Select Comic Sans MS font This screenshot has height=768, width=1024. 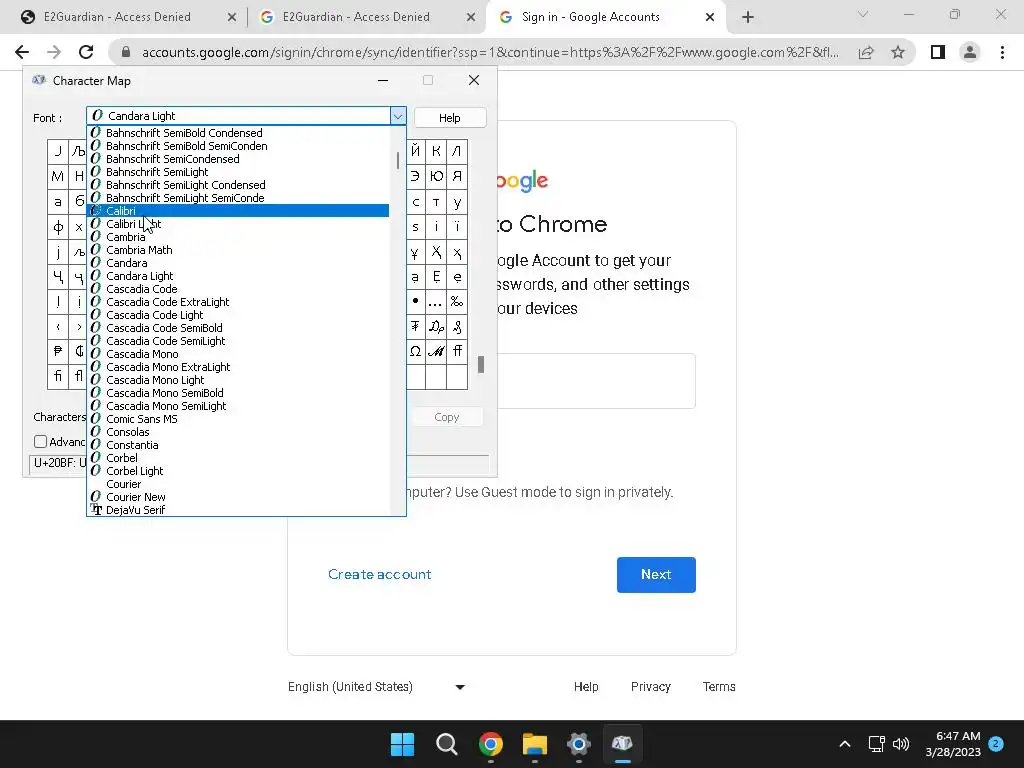click(x=238, y=419)
